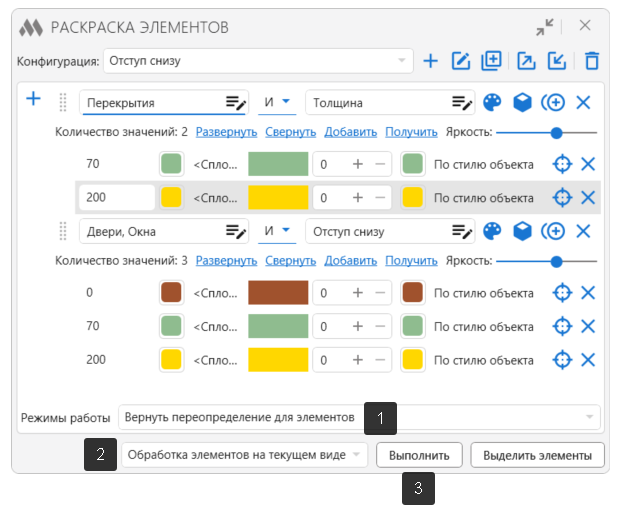Edit the current configuration name

(x=461, y=61)
